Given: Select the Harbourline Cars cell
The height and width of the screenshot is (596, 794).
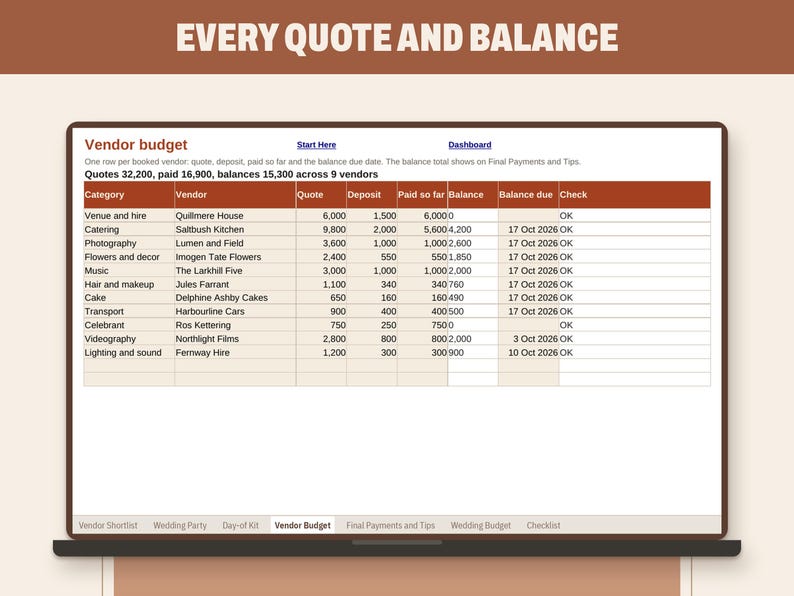Looking at the screenshot, I should (235, 311).
